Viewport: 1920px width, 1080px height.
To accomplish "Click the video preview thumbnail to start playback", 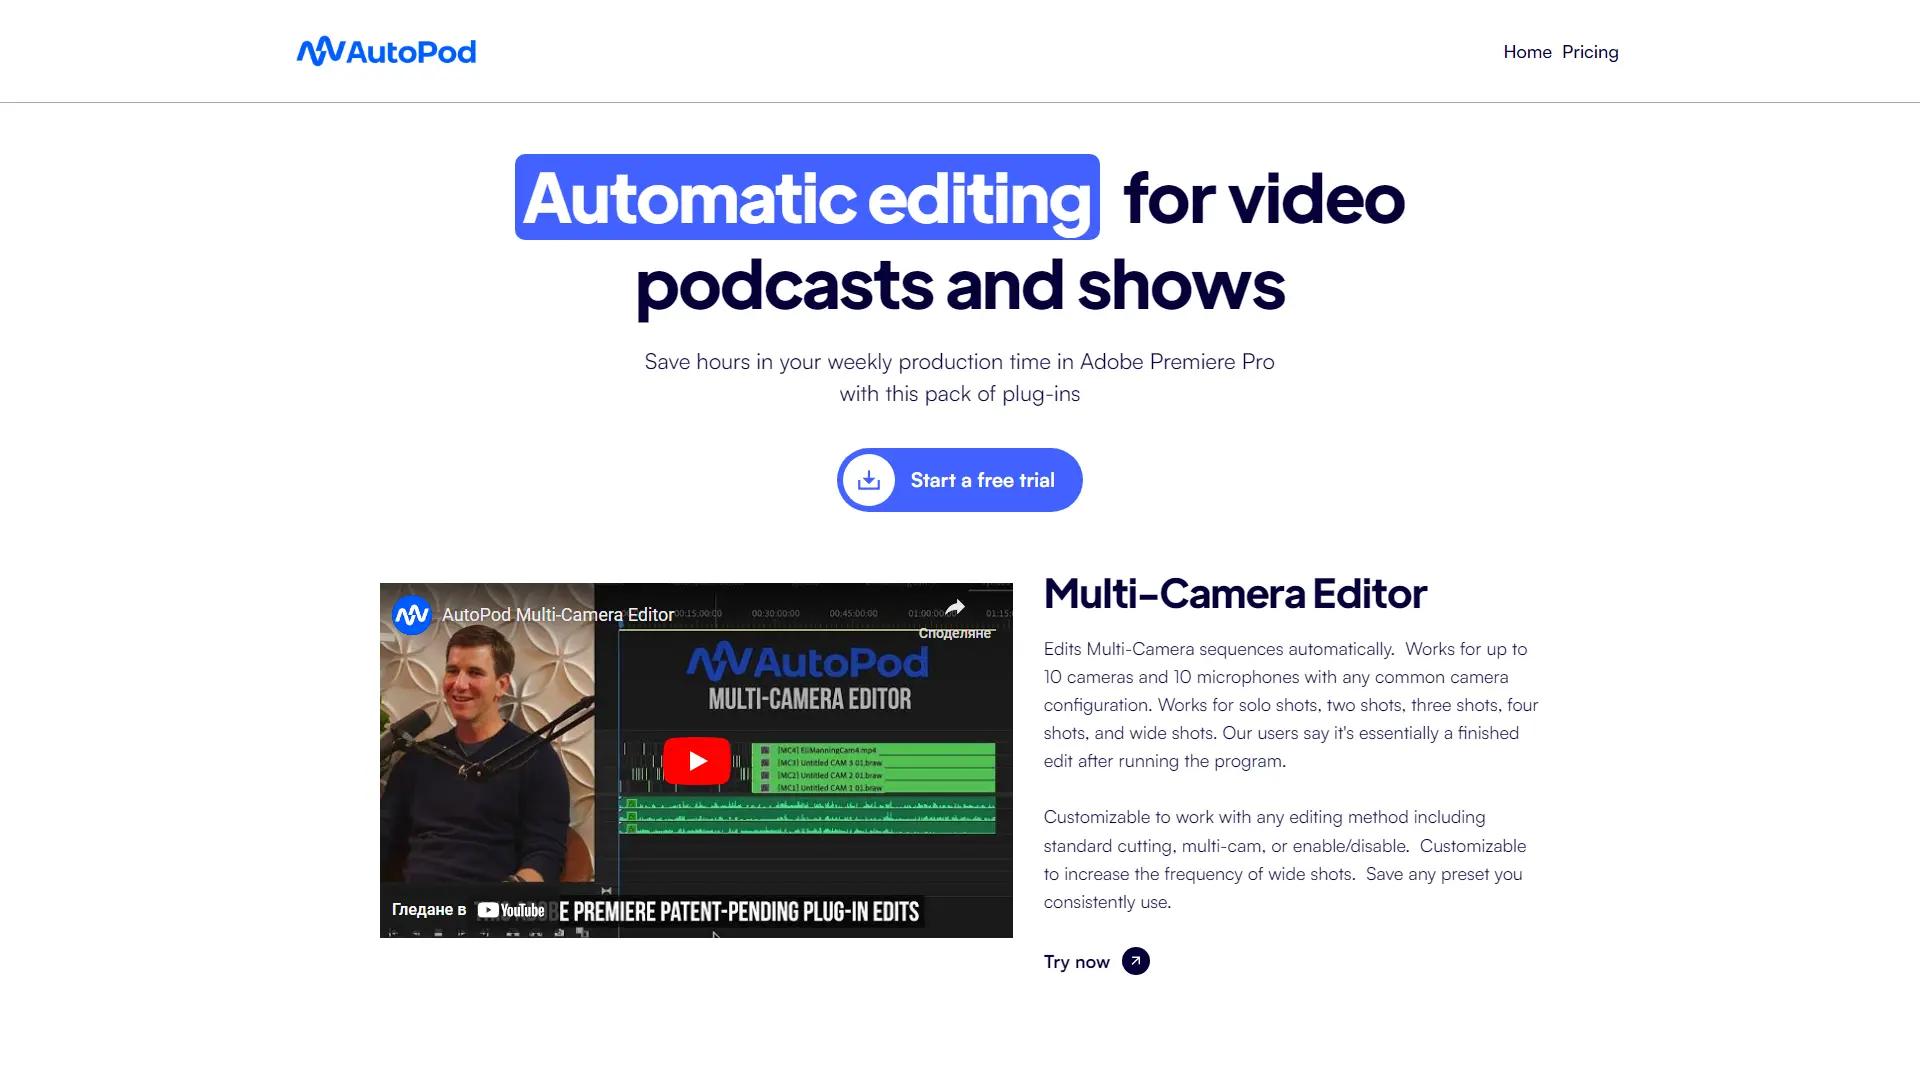I will (696, 760).
